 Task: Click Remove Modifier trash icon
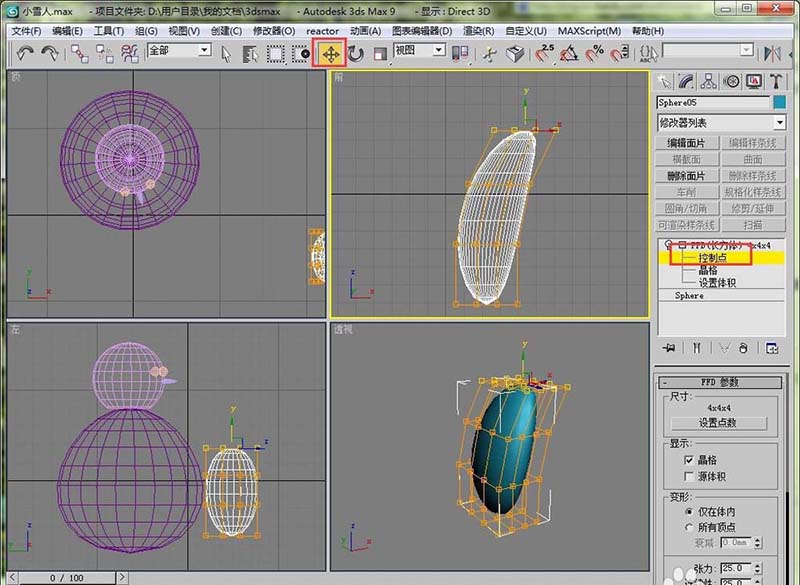point(743,348)
